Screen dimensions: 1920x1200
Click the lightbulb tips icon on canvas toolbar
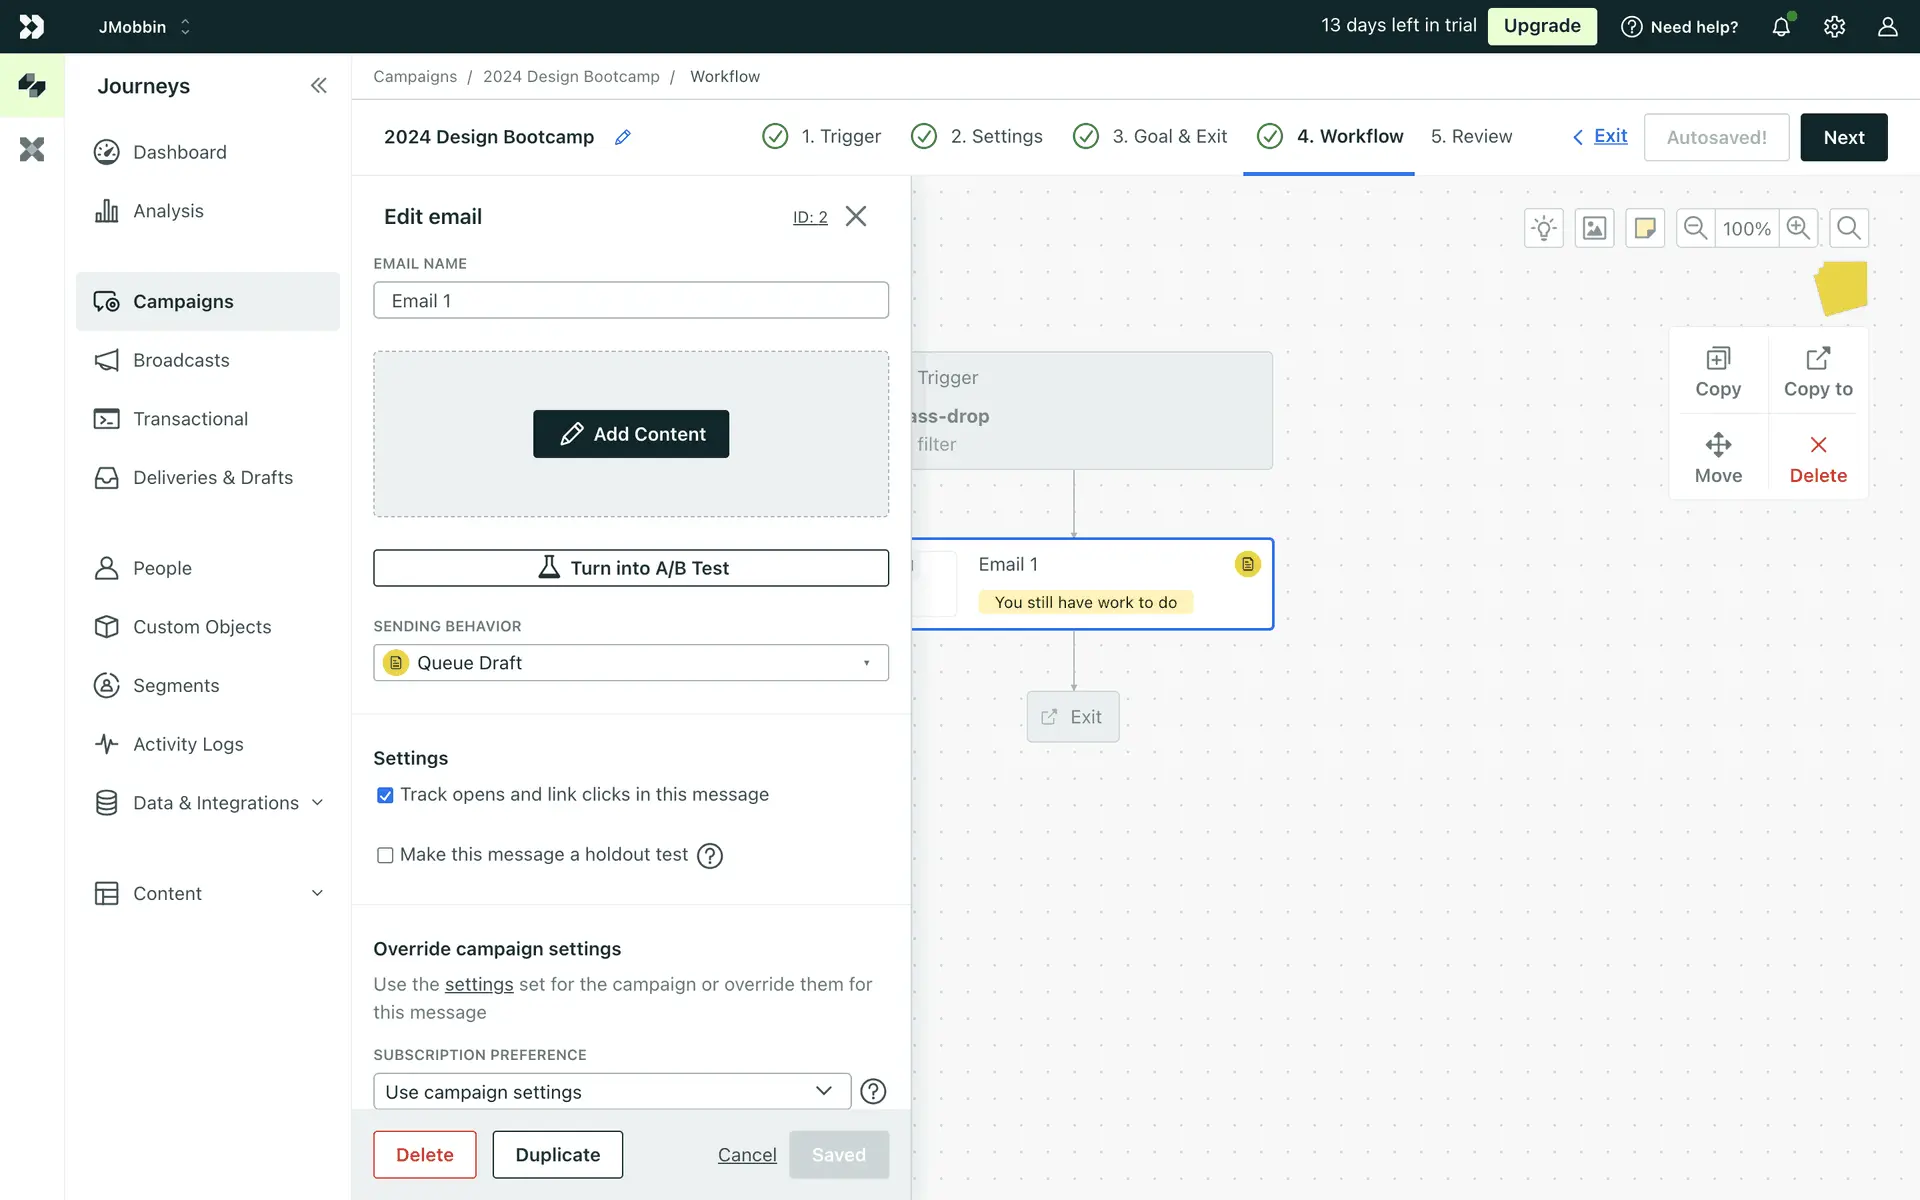click(1544, 228)
